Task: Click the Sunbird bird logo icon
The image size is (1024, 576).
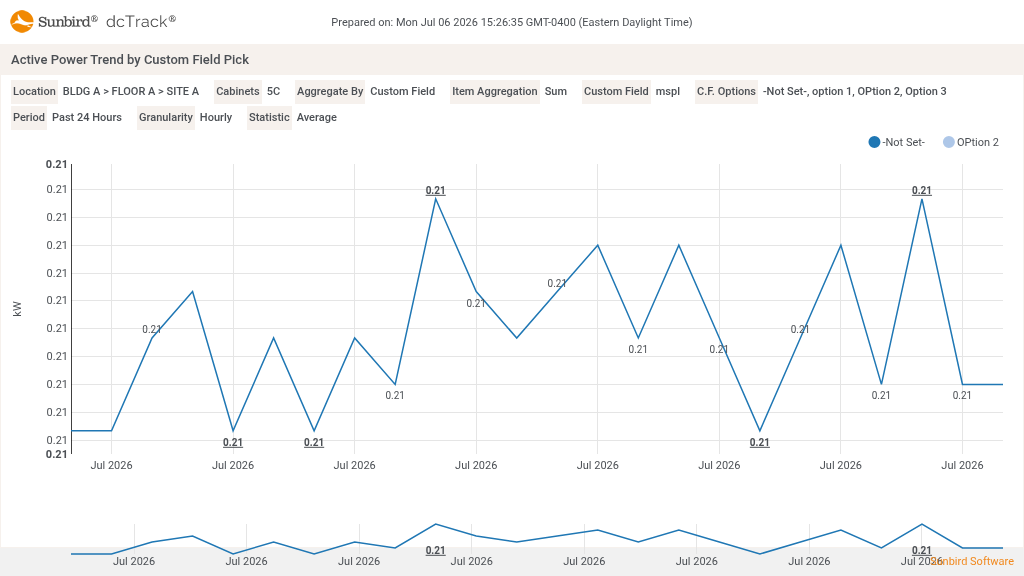Action: coord(22,21)
